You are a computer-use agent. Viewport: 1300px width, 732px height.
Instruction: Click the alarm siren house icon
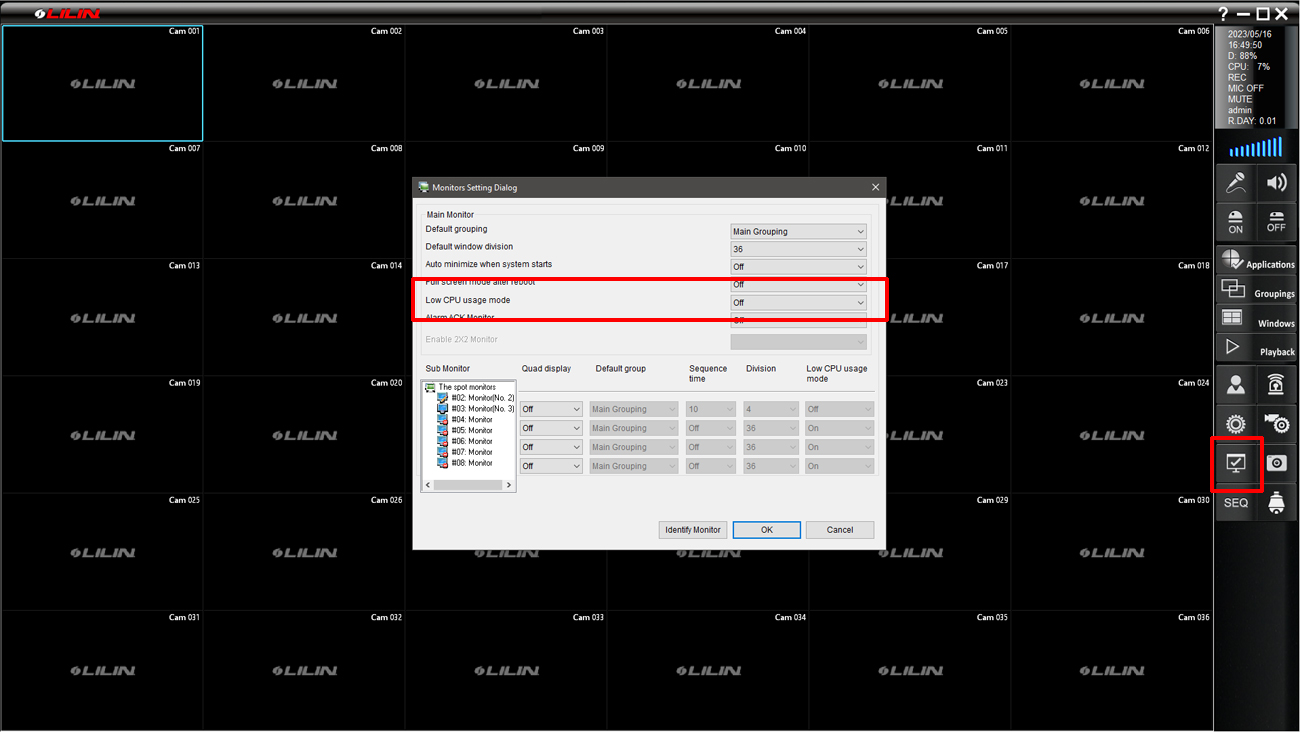(1276, 385)
